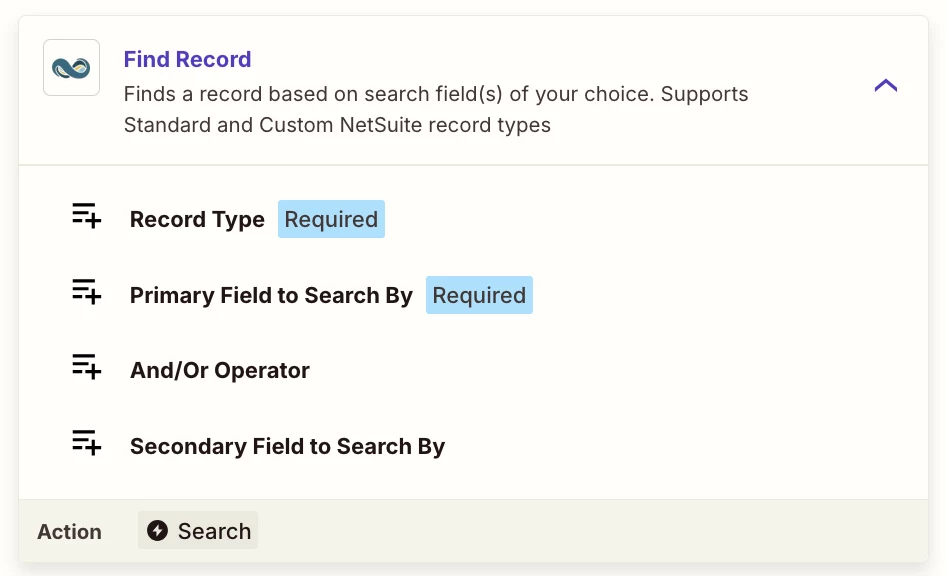Click Required badge beside Primary Field
Image resolution: width=946 pixels, height=576 pixels.
coord(479,296)
